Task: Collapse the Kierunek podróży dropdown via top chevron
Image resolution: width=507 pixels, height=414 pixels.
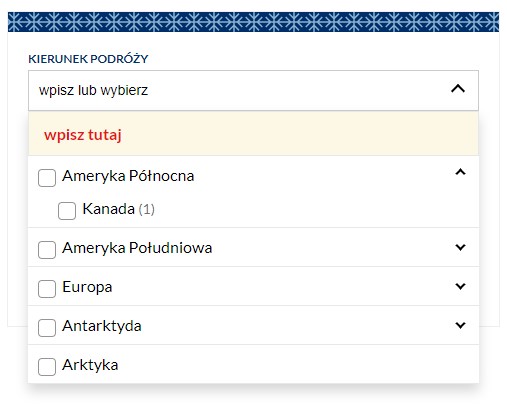Action: 458,89
